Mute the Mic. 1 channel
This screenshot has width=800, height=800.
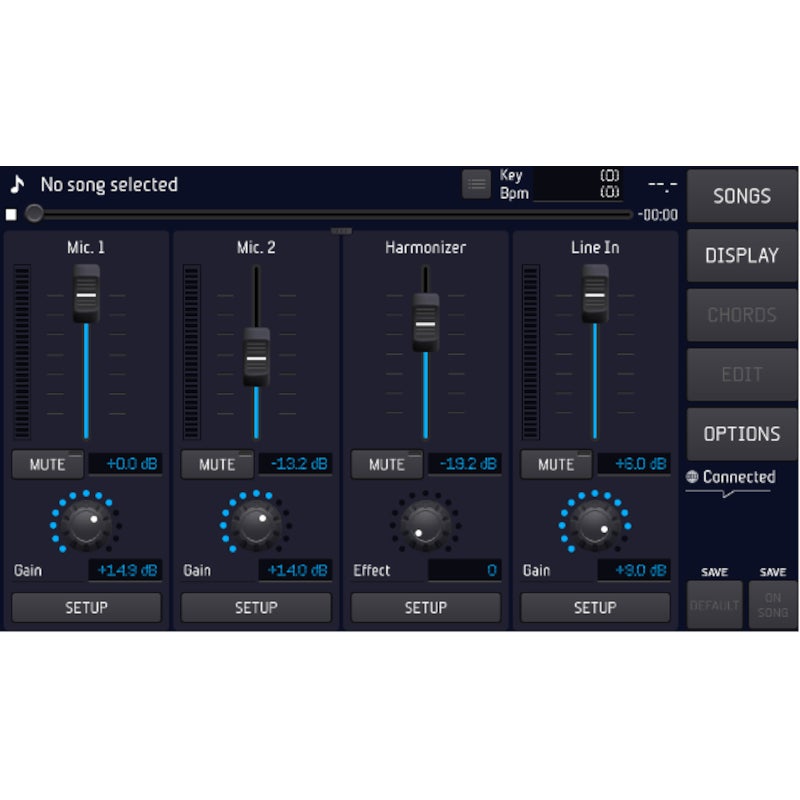[x=47, y=464]
